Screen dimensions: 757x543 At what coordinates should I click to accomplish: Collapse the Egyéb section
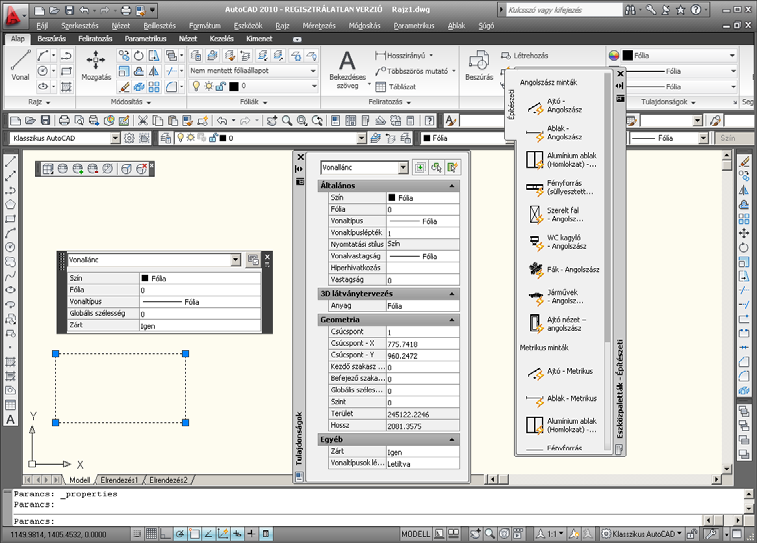pos(452,440)
